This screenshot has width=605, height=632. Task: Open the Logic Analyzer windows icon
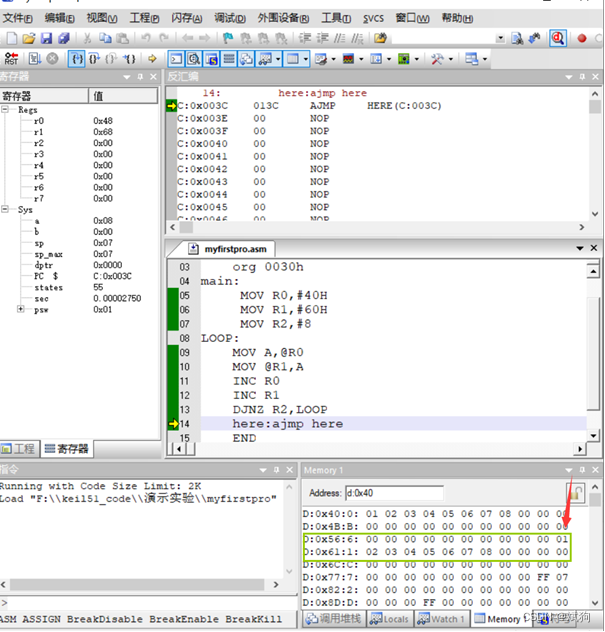click(x=348, y=59)
